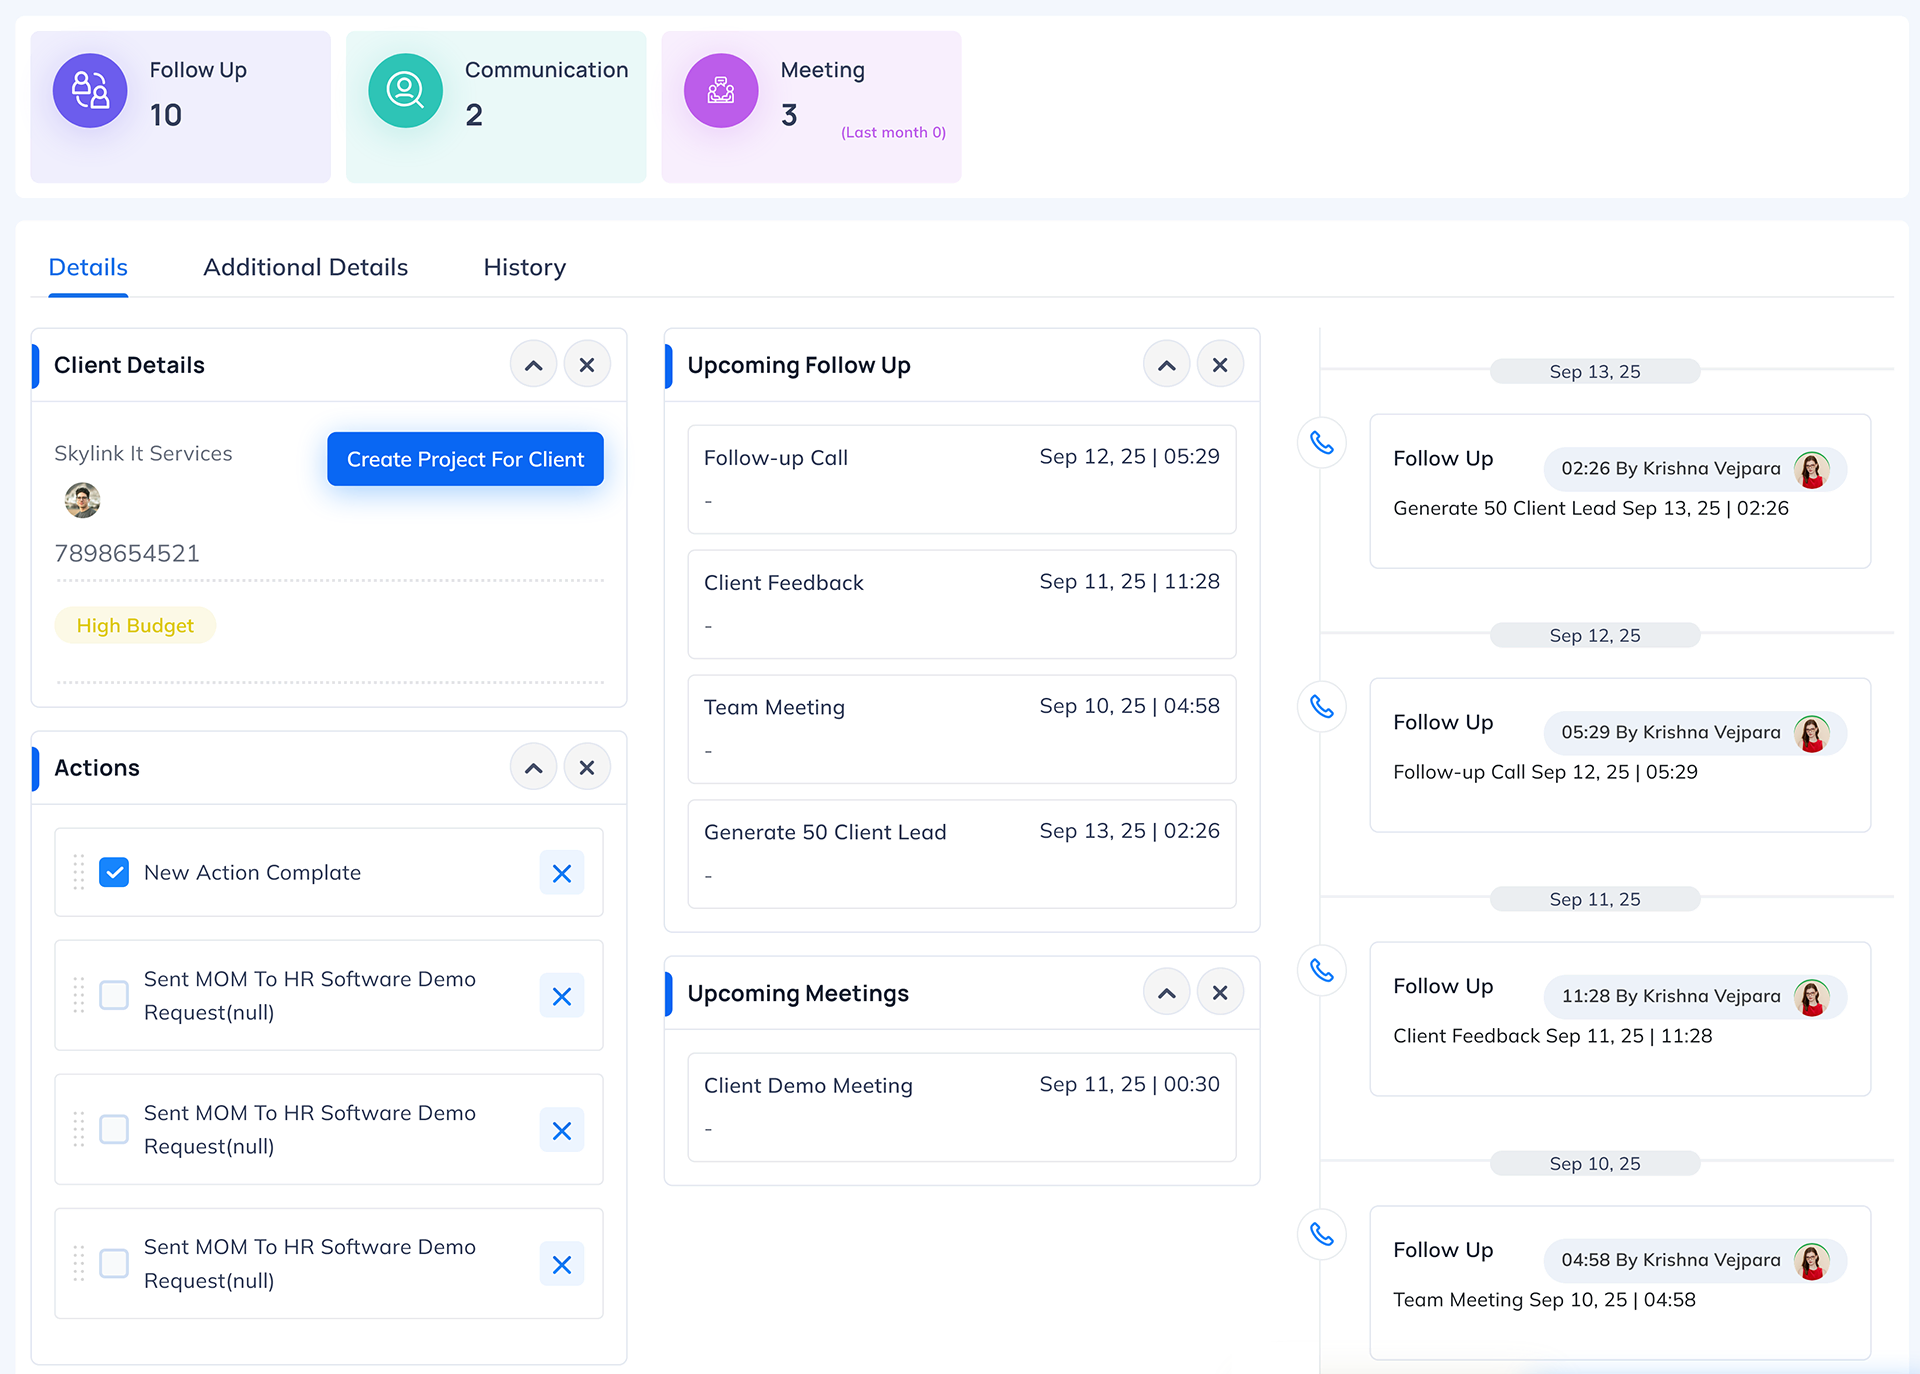1920x1374 pixels.
Task: Click the High Budget tag
Action: coord(135,626)
